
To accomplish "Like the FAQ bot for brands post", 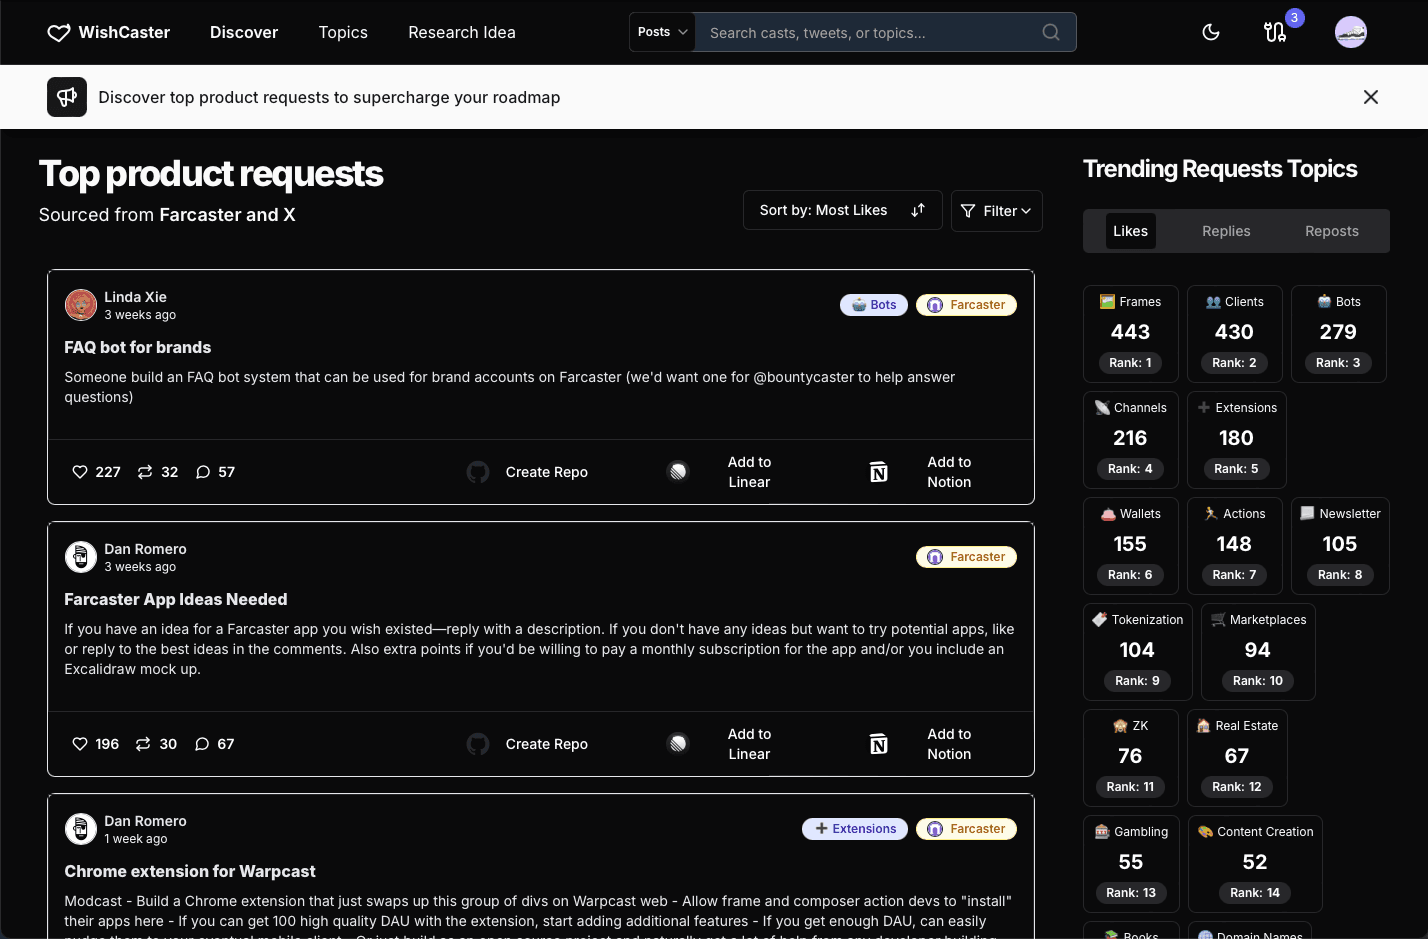I will 80,472.
